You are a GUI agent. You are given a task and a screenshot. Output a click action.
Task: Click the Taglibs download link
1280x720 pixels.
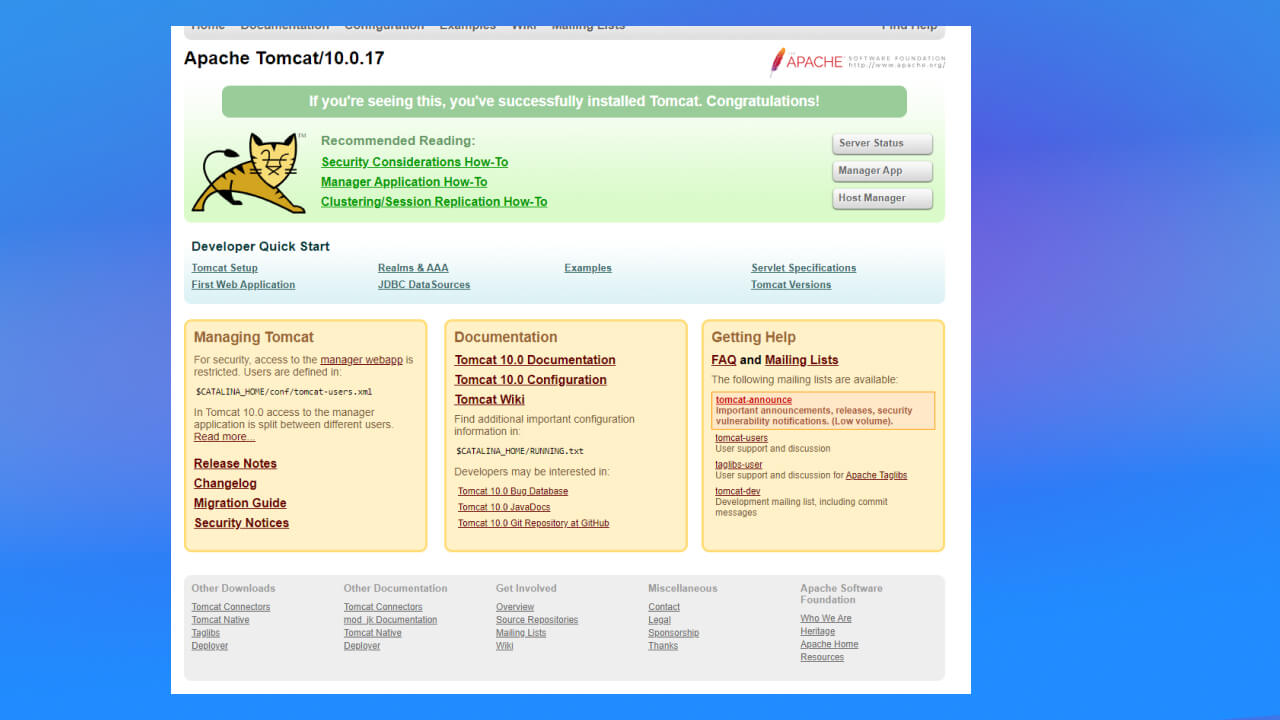(x=206, y=633)
